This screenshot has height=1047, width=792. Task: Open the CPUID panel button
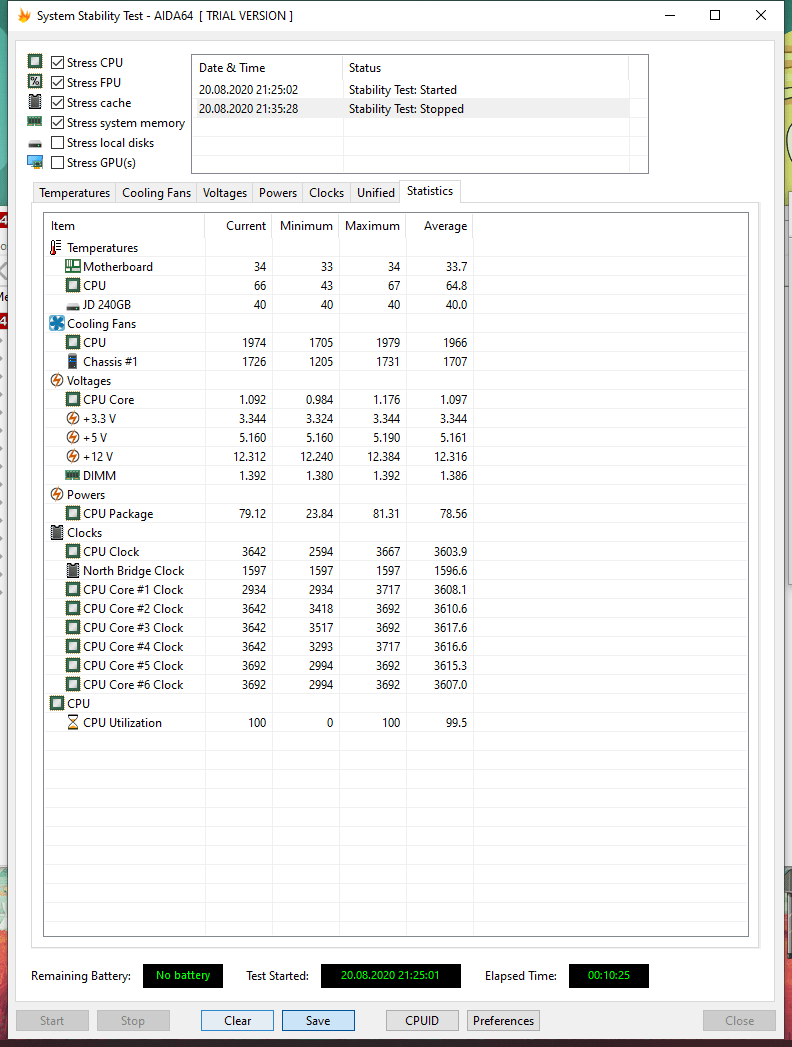click(422, 1020)
